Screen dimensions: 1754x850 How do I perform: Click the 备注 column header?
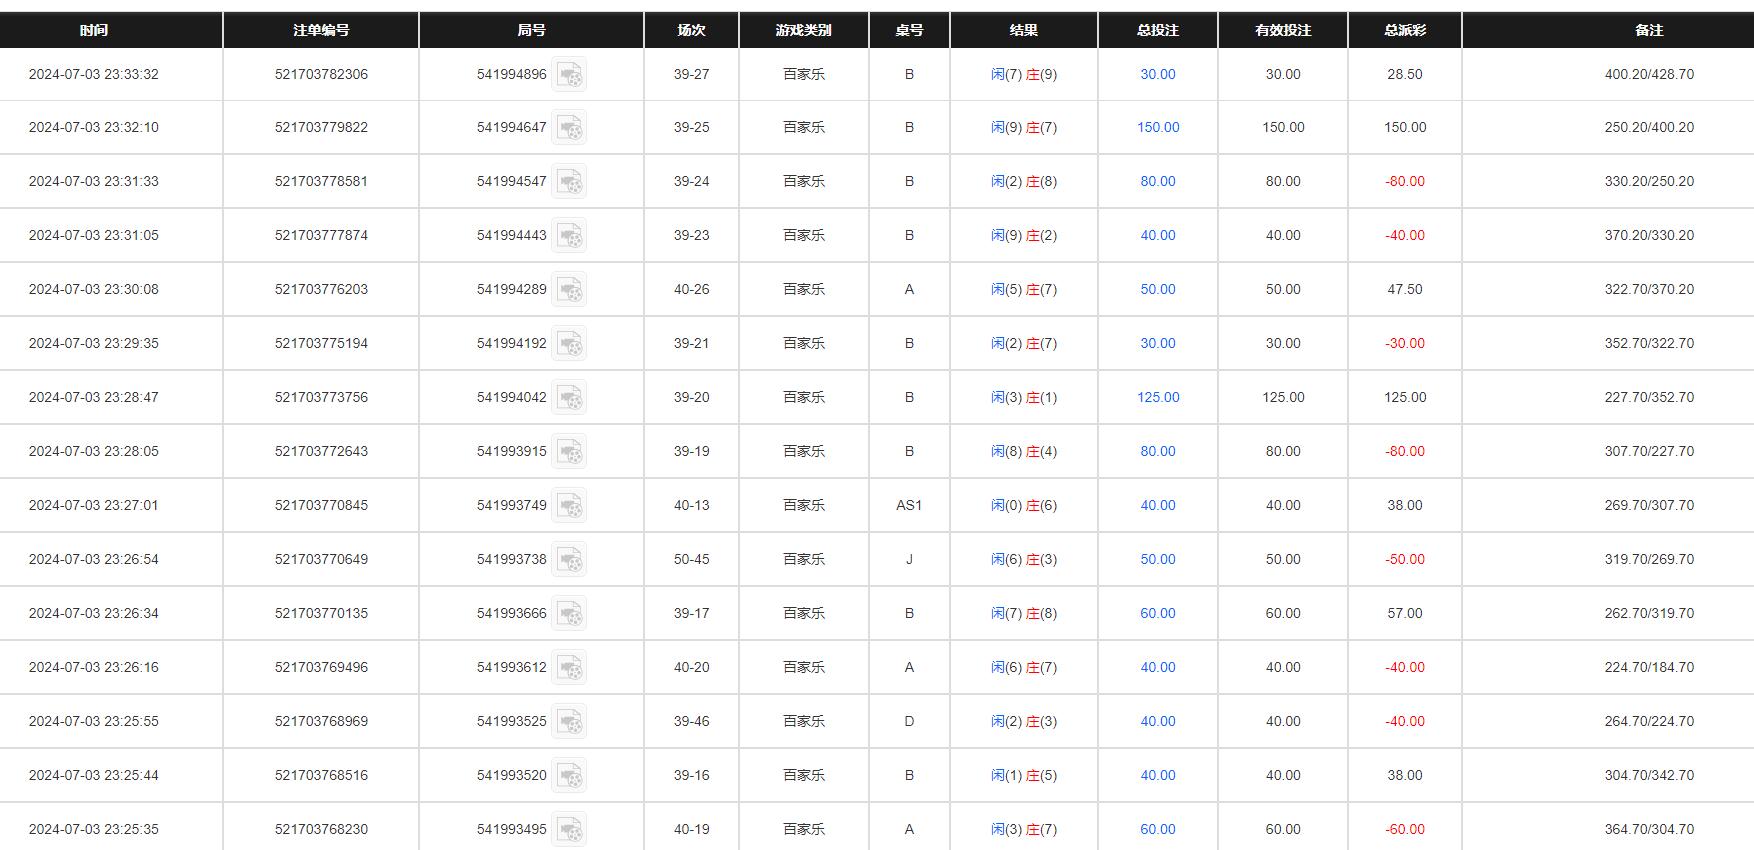point(1648,30)
